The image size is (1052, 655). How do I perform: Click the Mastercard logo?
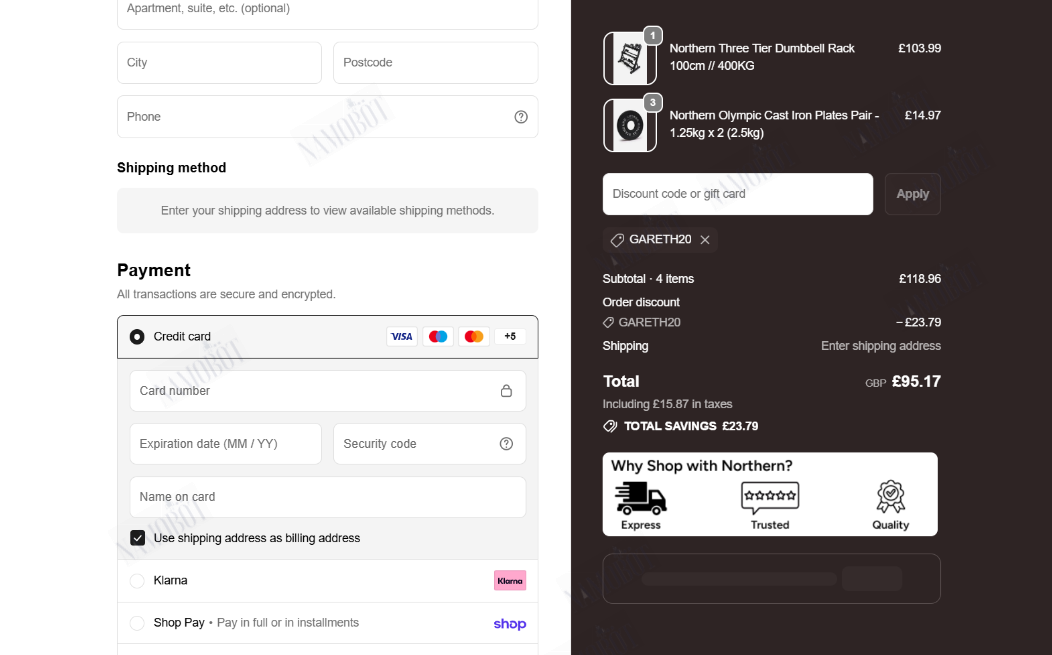[x=474, y=336]
